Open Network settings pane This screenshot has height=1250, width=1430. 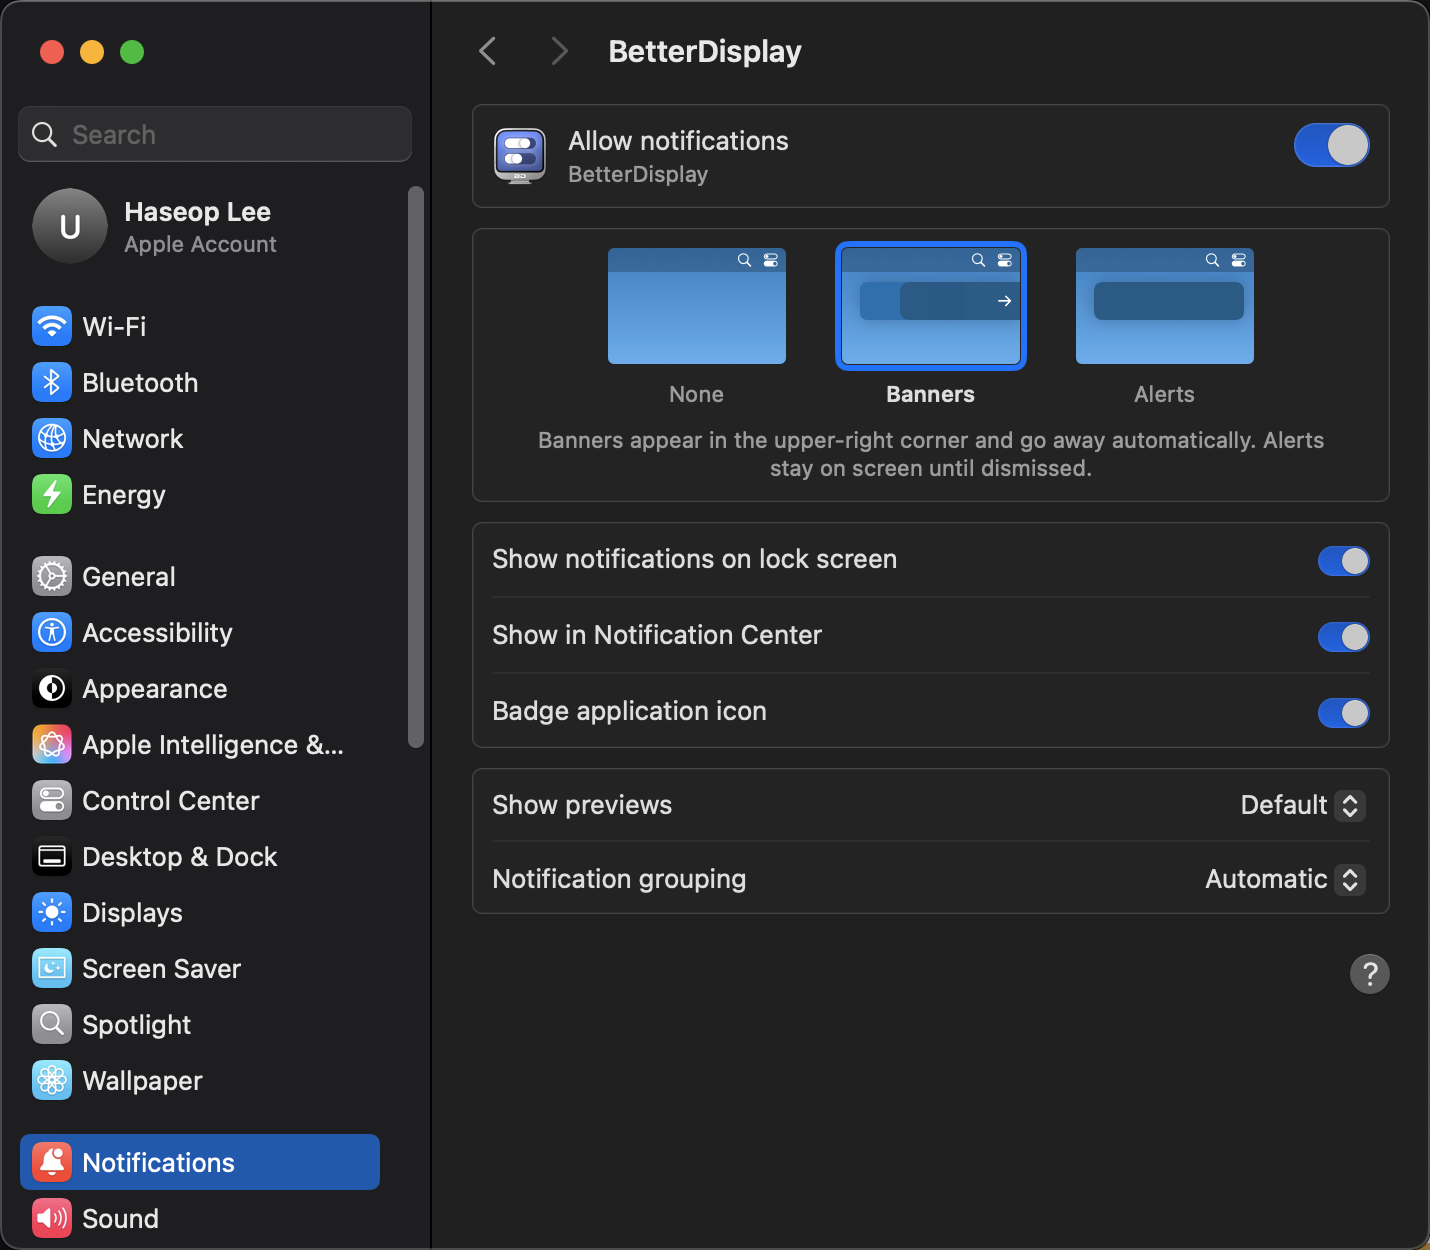(x=200, y=438)
